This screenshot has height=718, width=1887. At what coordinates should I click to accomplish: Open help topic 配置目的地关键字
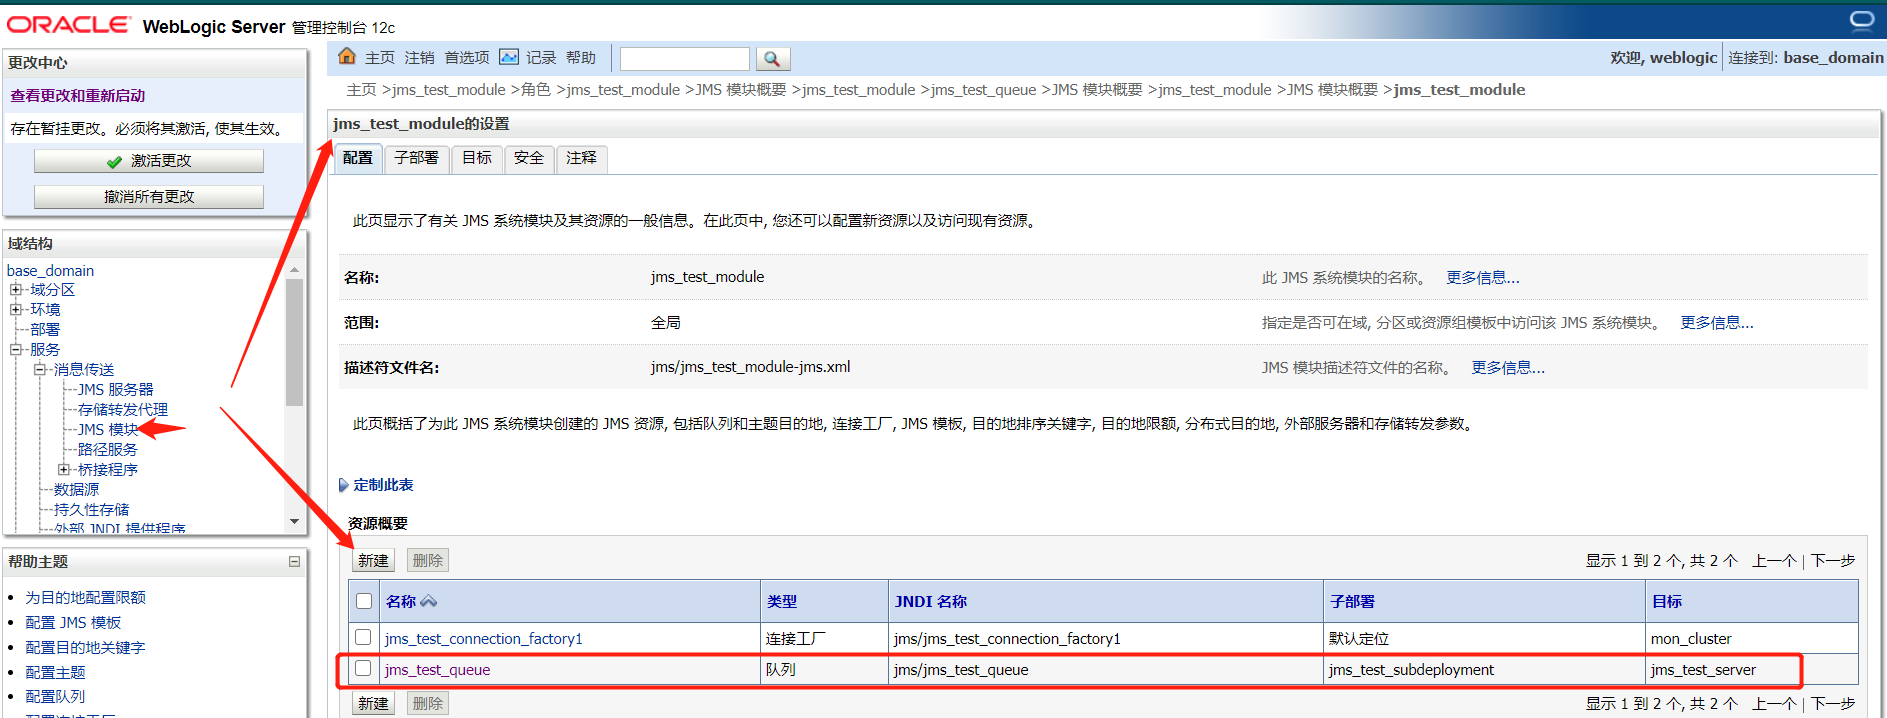pyautogui.click(x=85, y=648)
